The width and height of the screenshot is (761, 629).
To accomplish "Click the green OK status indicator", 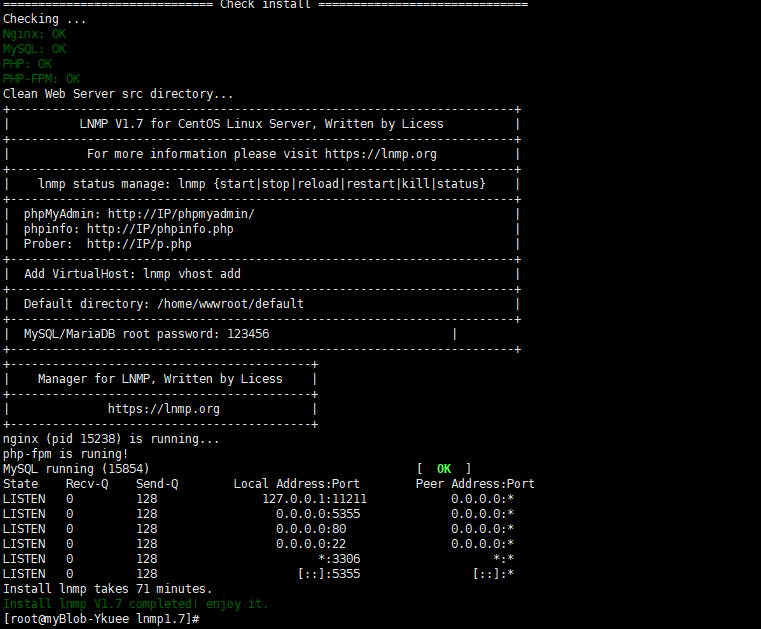I will [x=444, y=469].
